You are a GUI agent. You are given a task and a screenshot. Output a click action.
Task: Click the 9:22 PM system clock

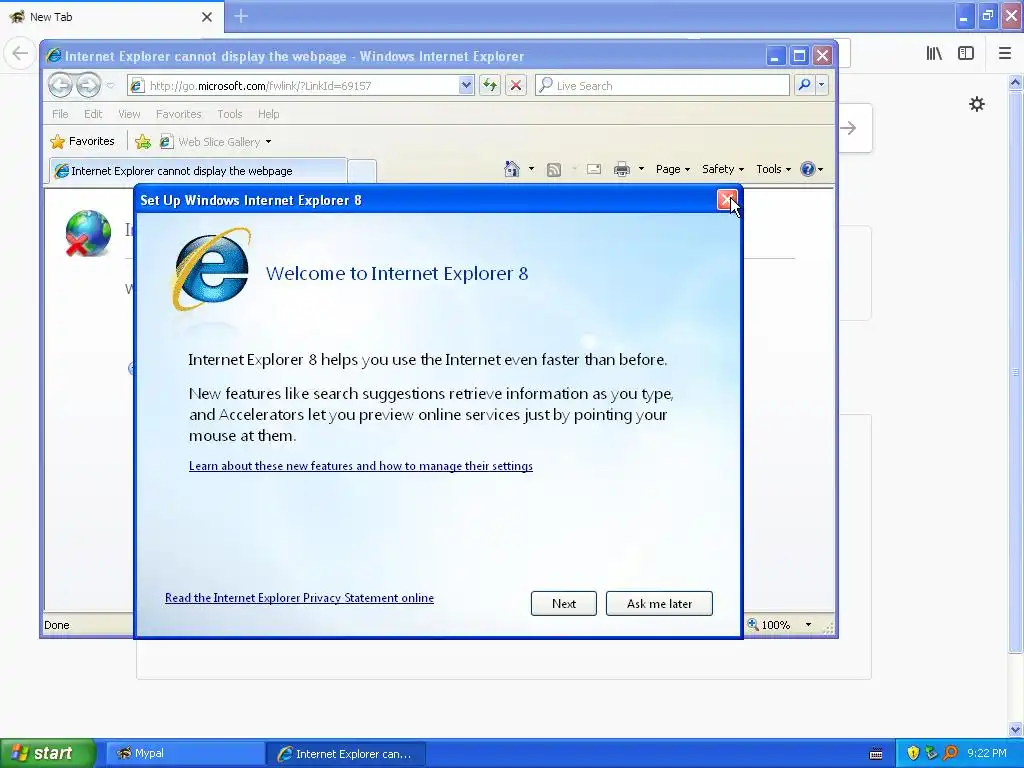[x=987, y=754]
